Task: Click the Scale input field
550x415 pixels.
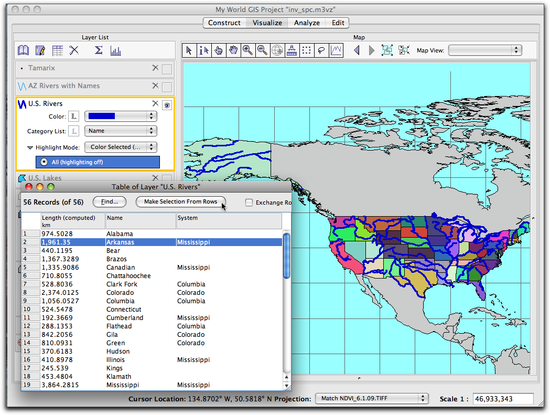Action: coord(503,399)
